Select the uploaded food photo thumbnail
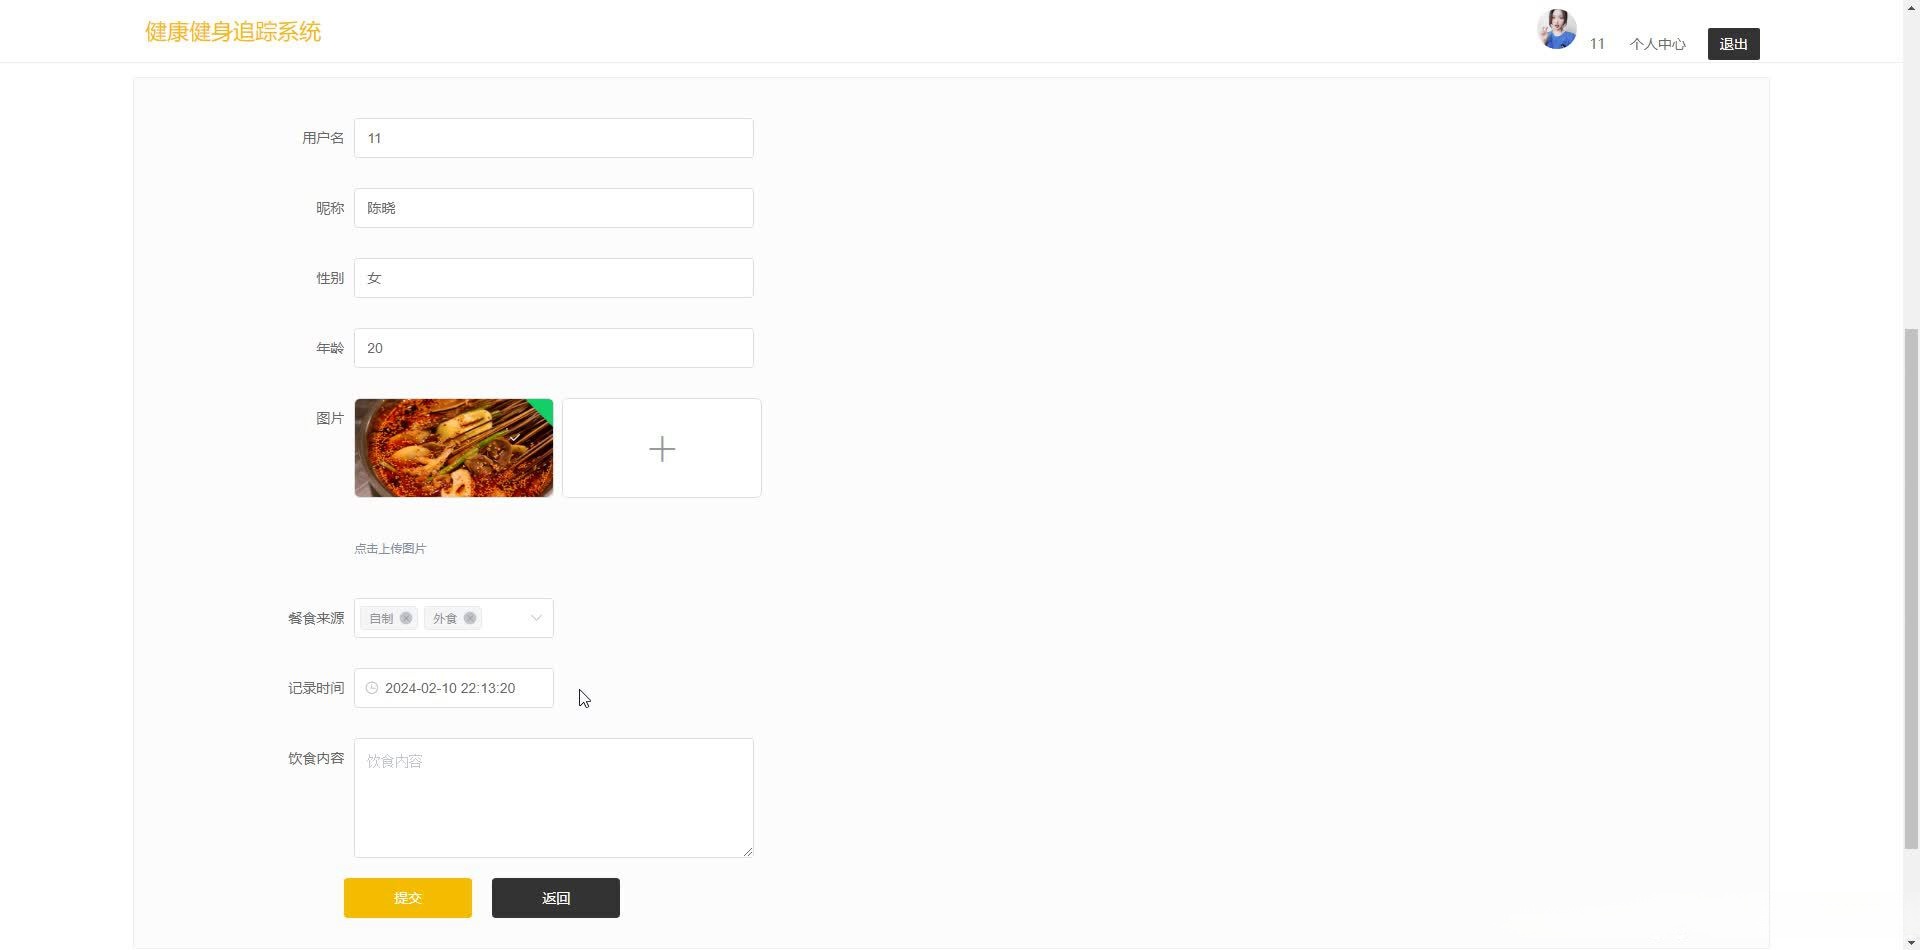 [454, 448]
